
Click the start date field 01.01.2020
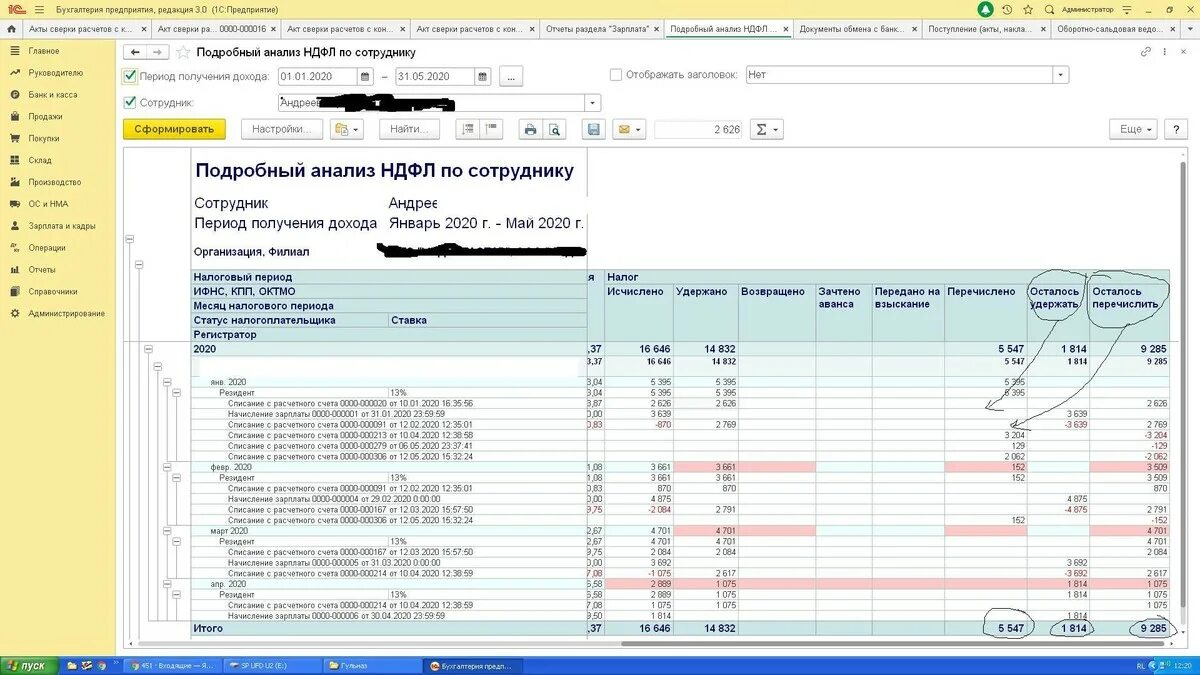(x=318, y=76)
